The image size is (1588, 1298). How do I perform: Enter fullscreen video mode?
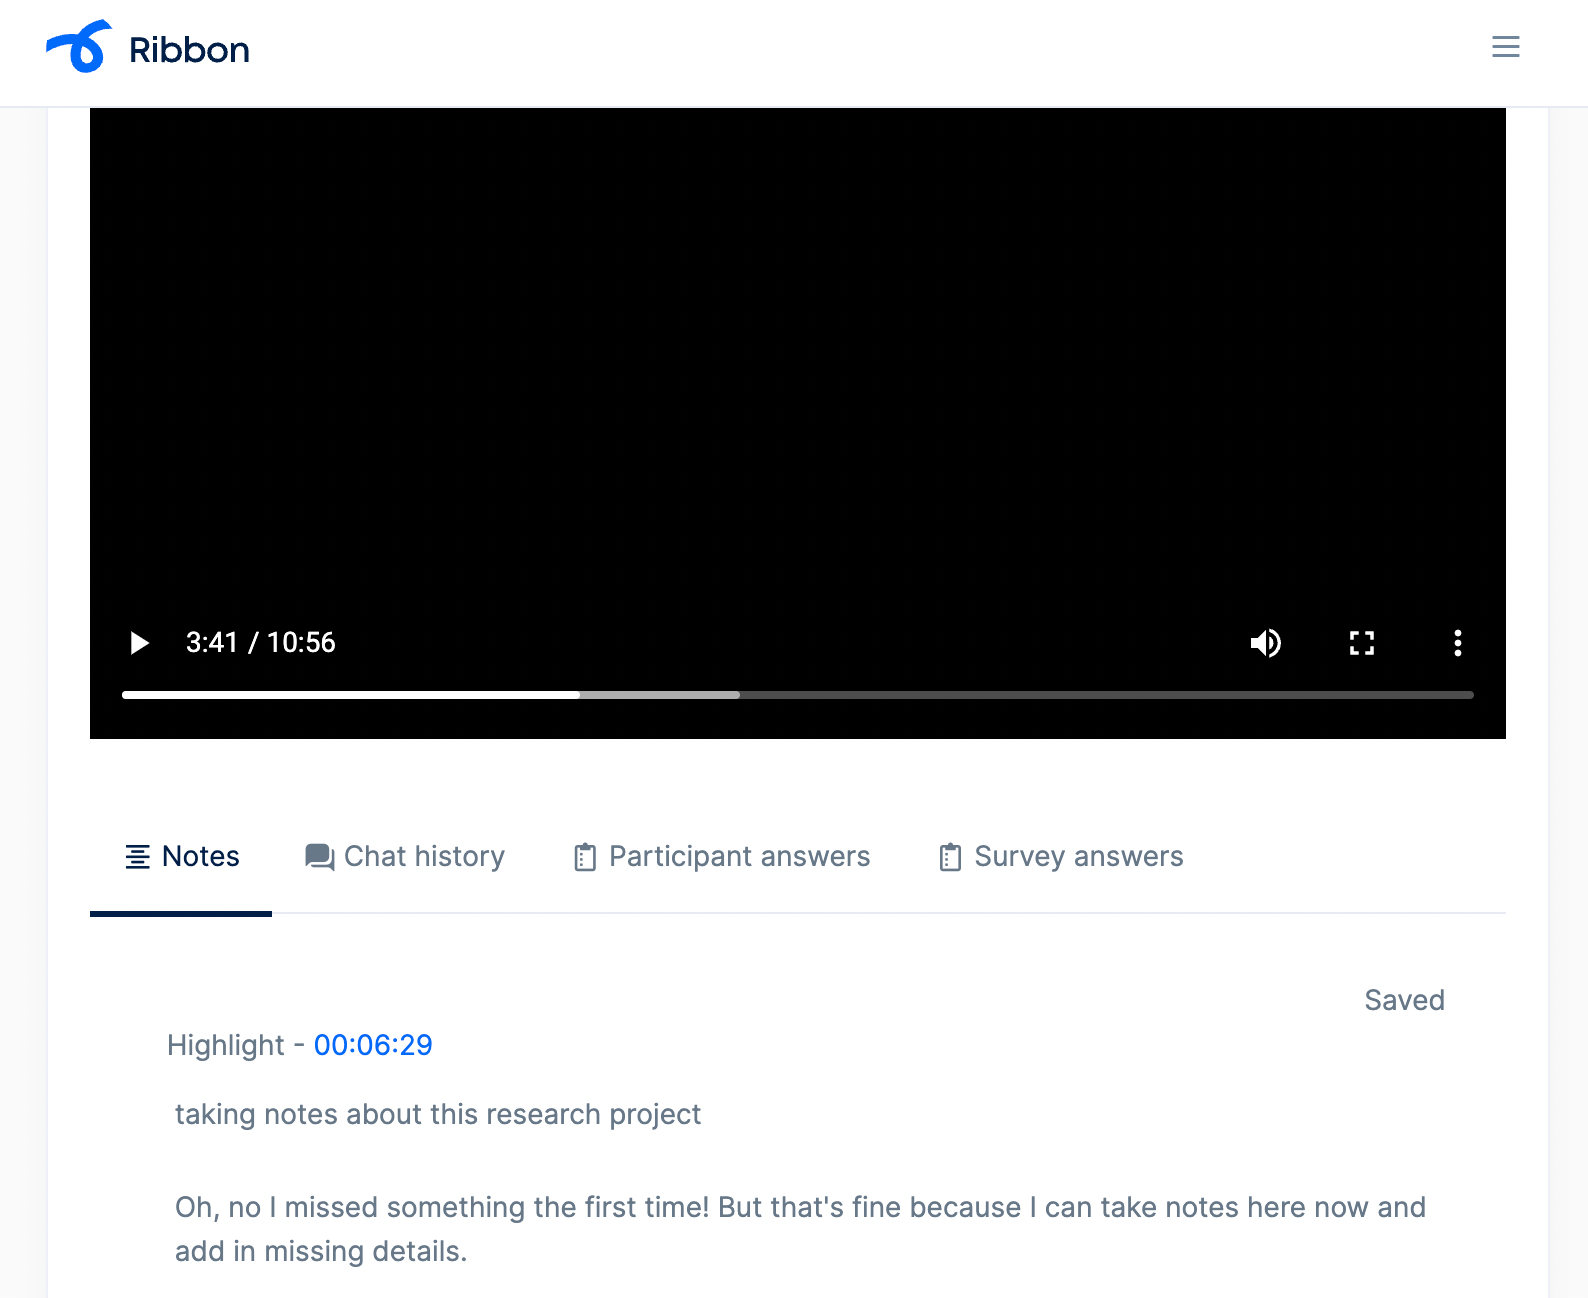pos(1362,642)
